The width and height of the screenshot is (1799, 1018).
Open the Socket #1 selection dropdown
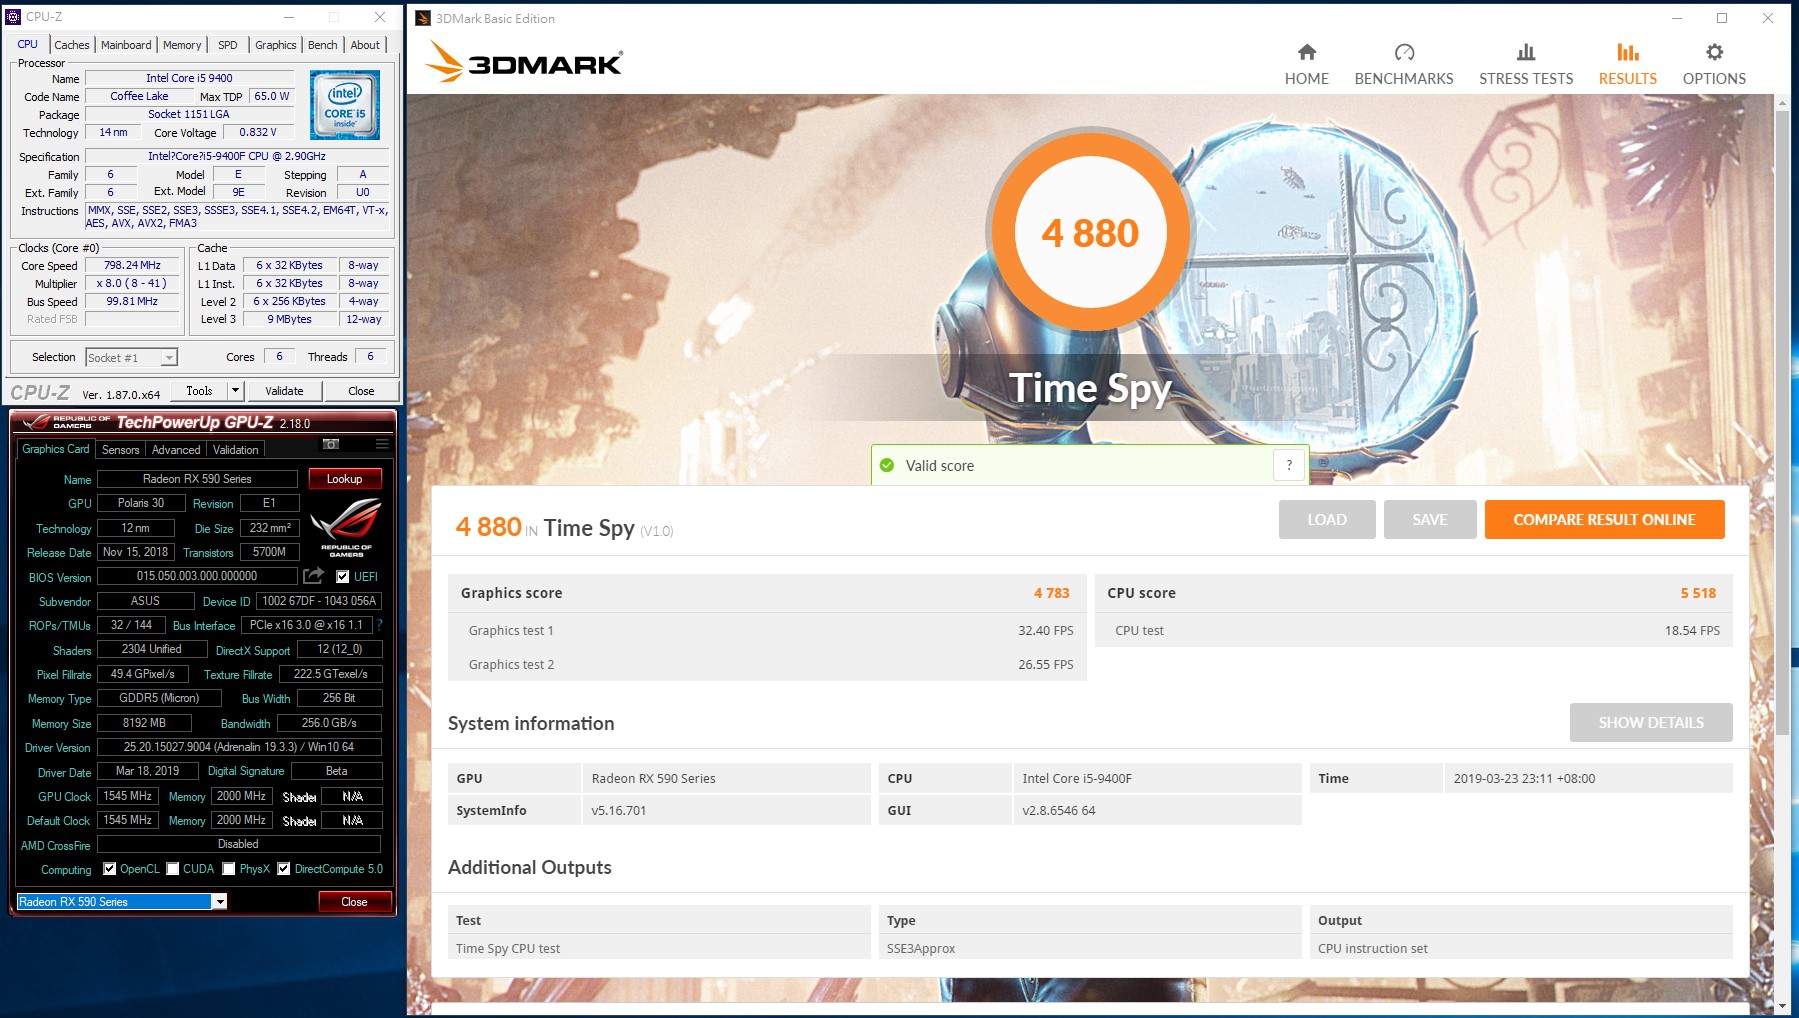131,357
